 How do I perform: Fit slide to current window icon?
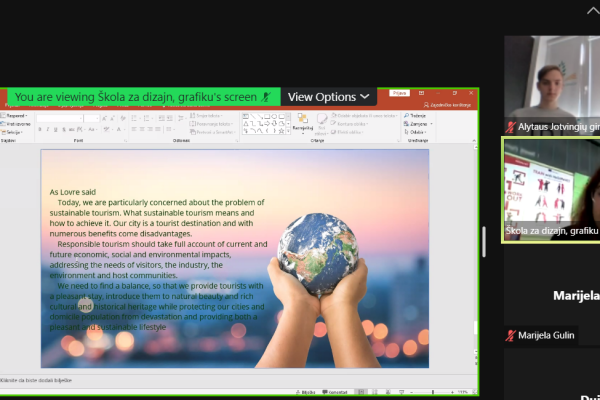click(x=475, y=392)
